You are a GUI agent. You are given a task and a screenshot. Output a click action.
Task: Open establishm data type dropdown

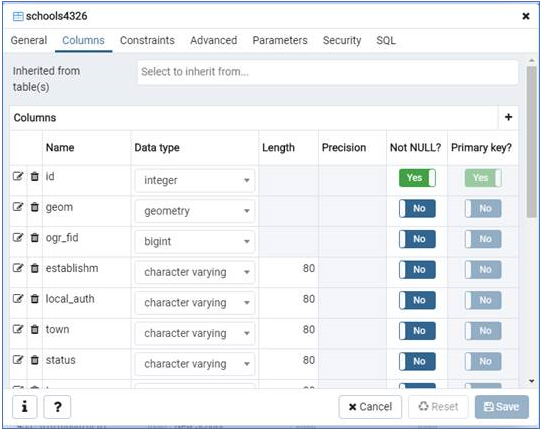click(x=195, y=272)
